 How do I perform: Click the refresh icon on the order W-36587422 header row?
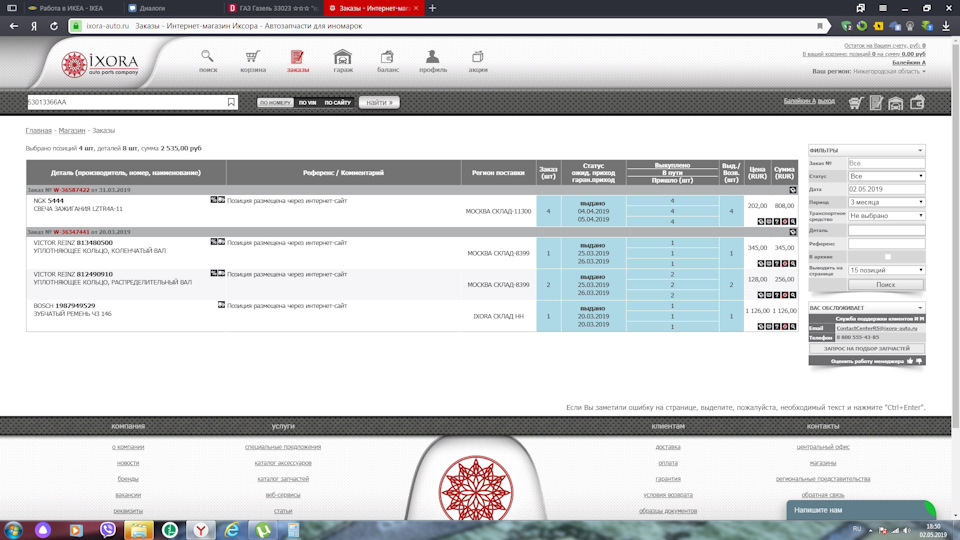tap(793, 190)
